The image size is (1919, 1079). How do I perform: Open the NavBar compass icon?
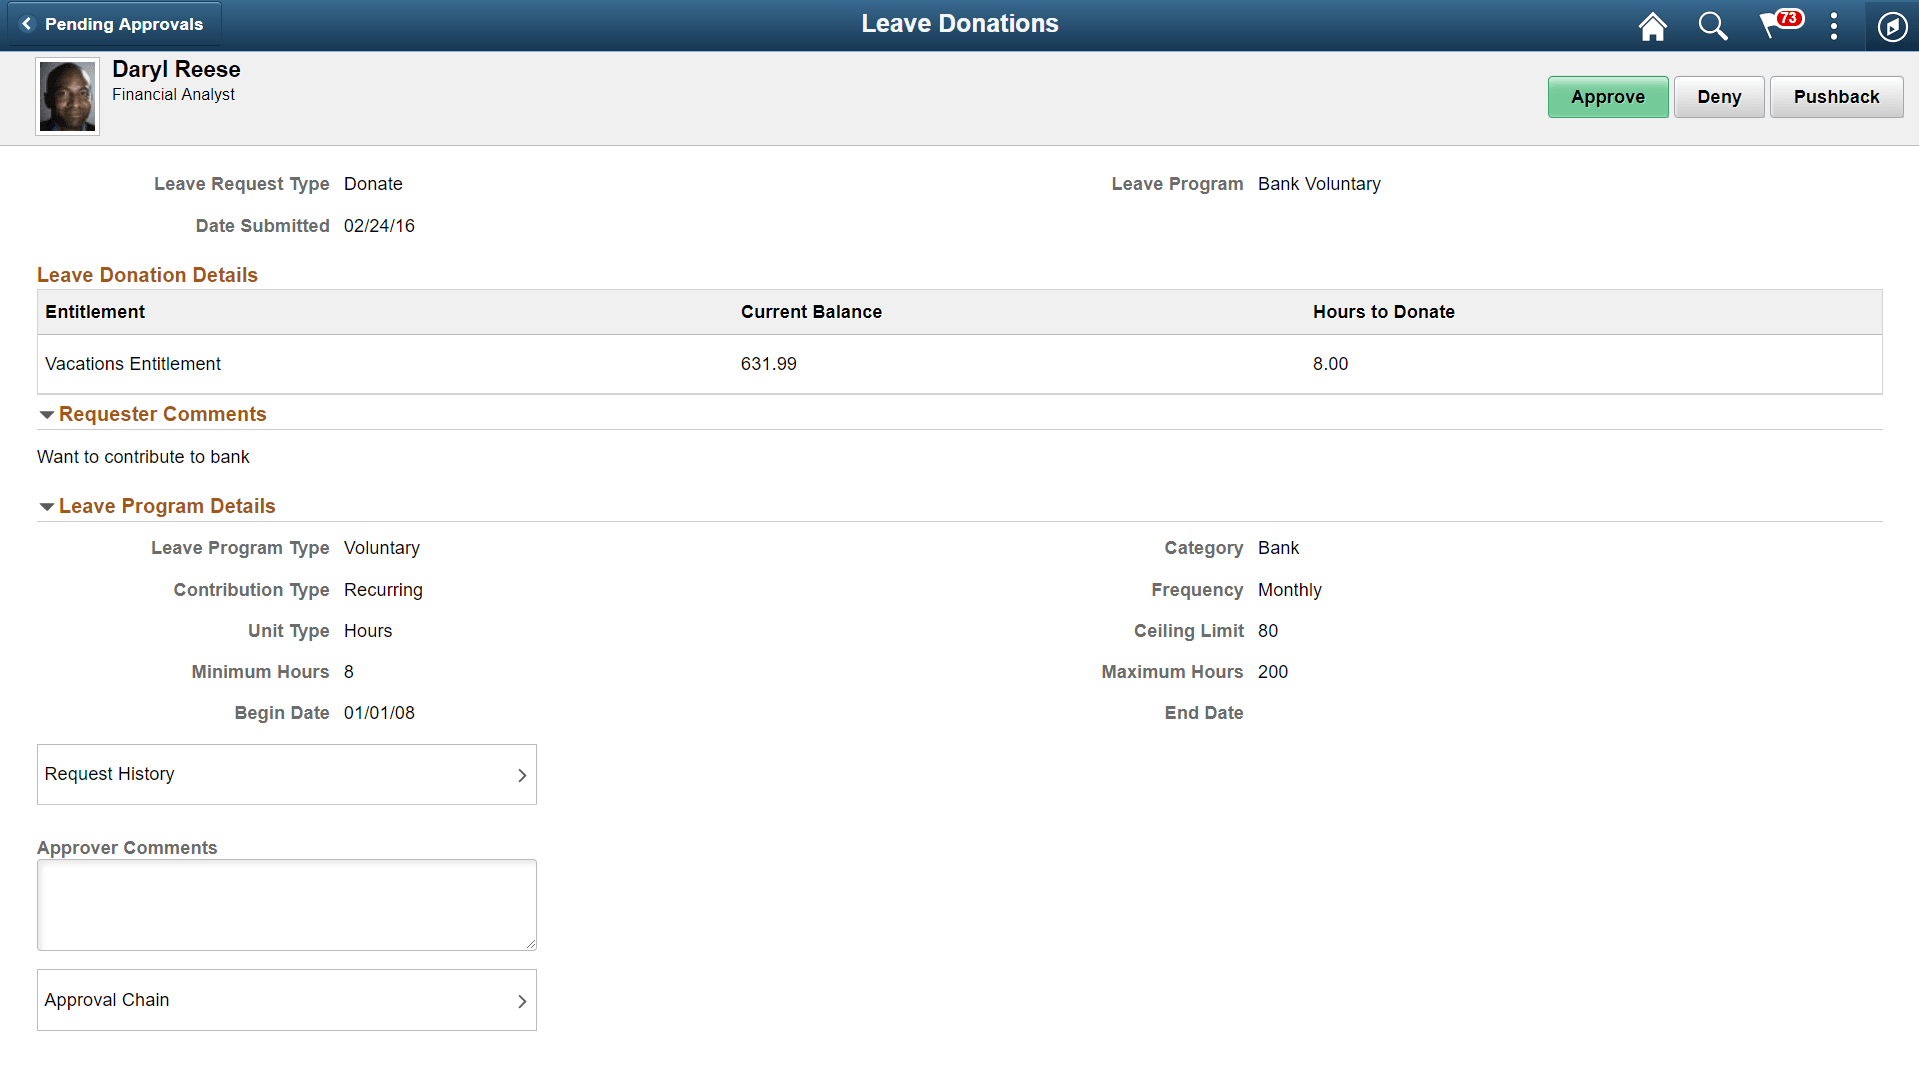(x=1891, y=26)
